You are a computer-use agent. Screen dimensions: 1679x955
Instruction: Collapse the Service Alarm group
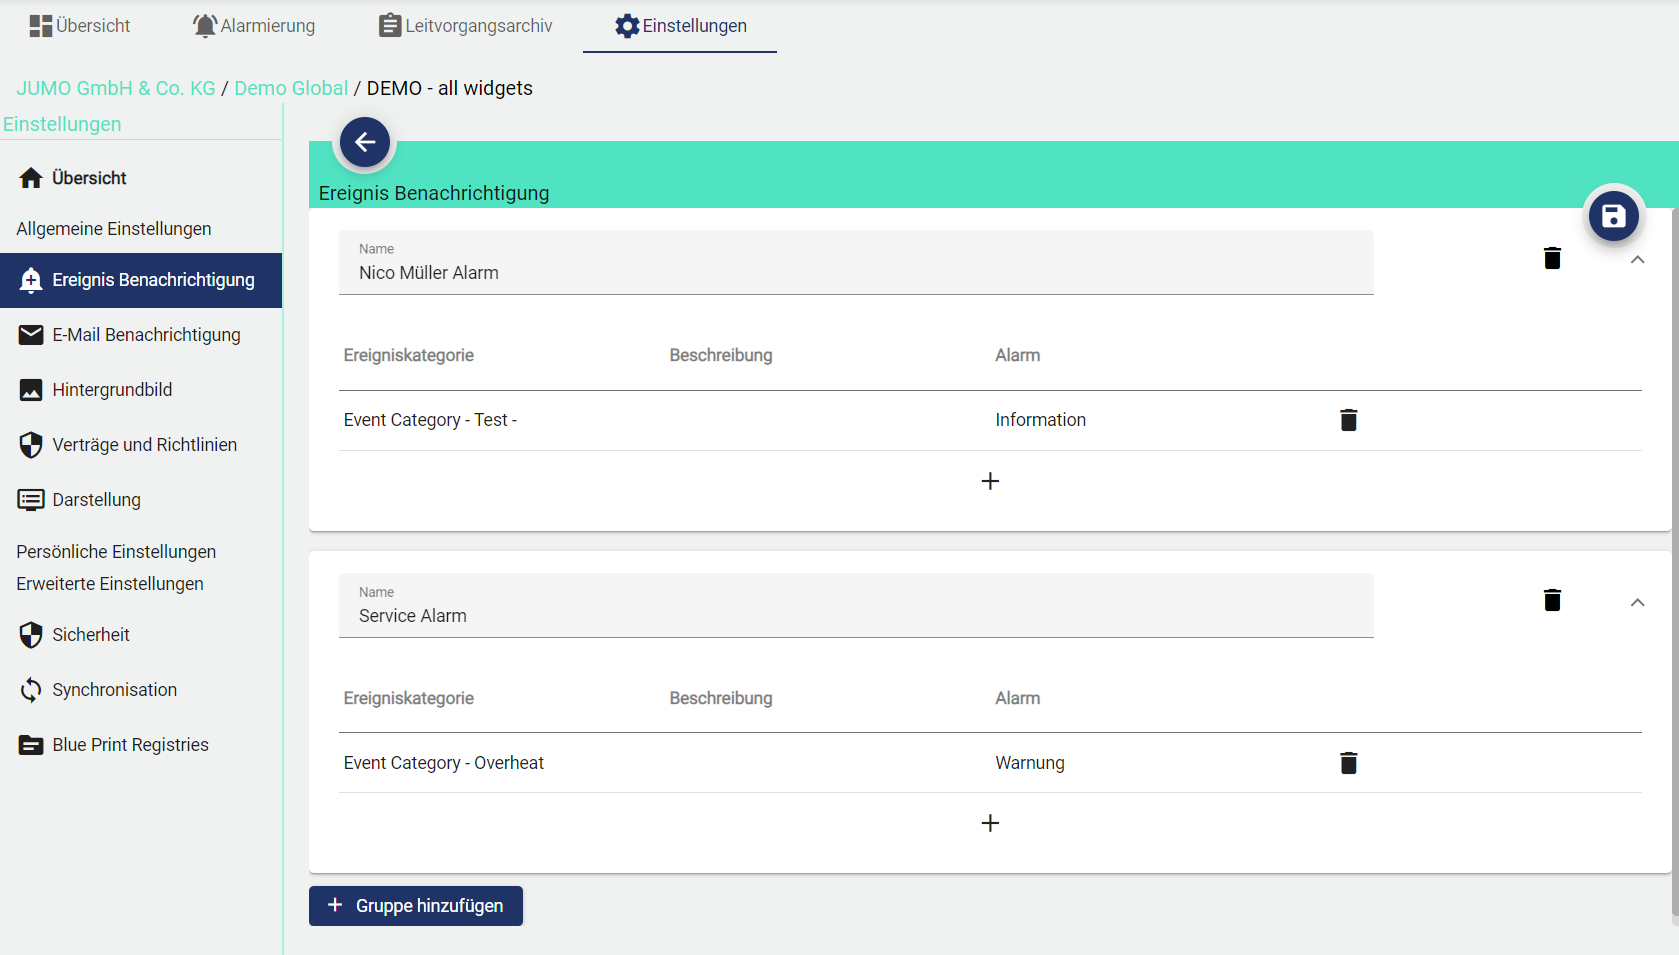pyautogui.click(x=1637, y=602)
